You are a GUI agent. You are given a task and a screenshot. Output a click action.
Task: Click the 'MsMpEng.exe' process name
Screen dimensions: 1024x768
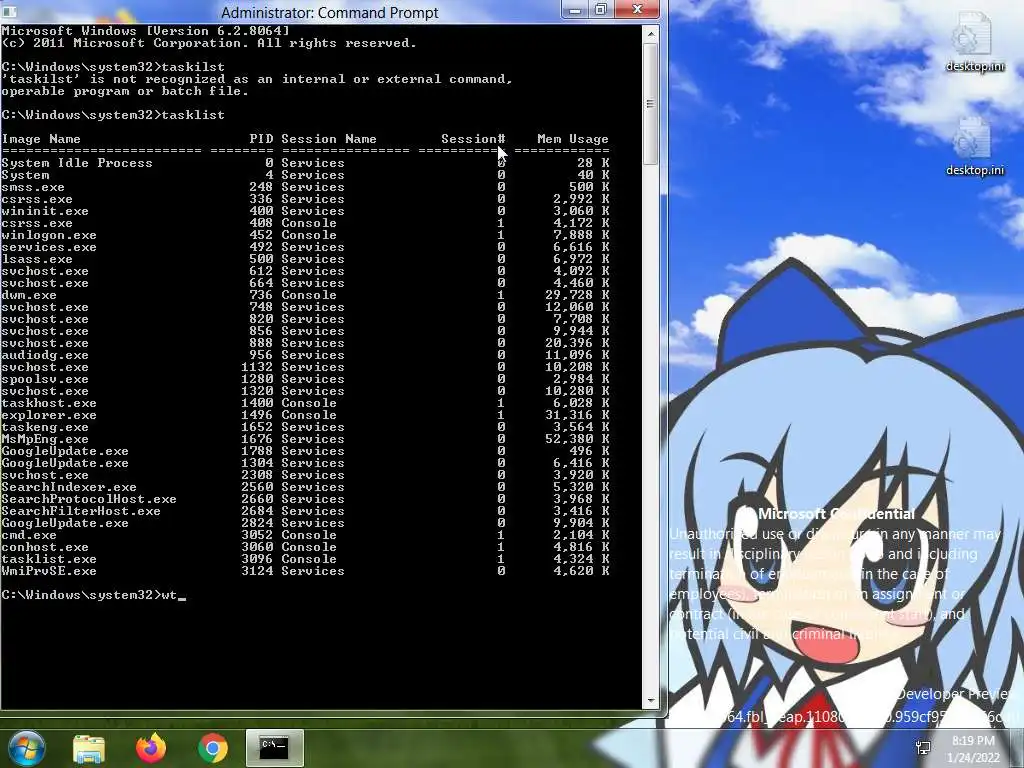(x=45, y=440)
